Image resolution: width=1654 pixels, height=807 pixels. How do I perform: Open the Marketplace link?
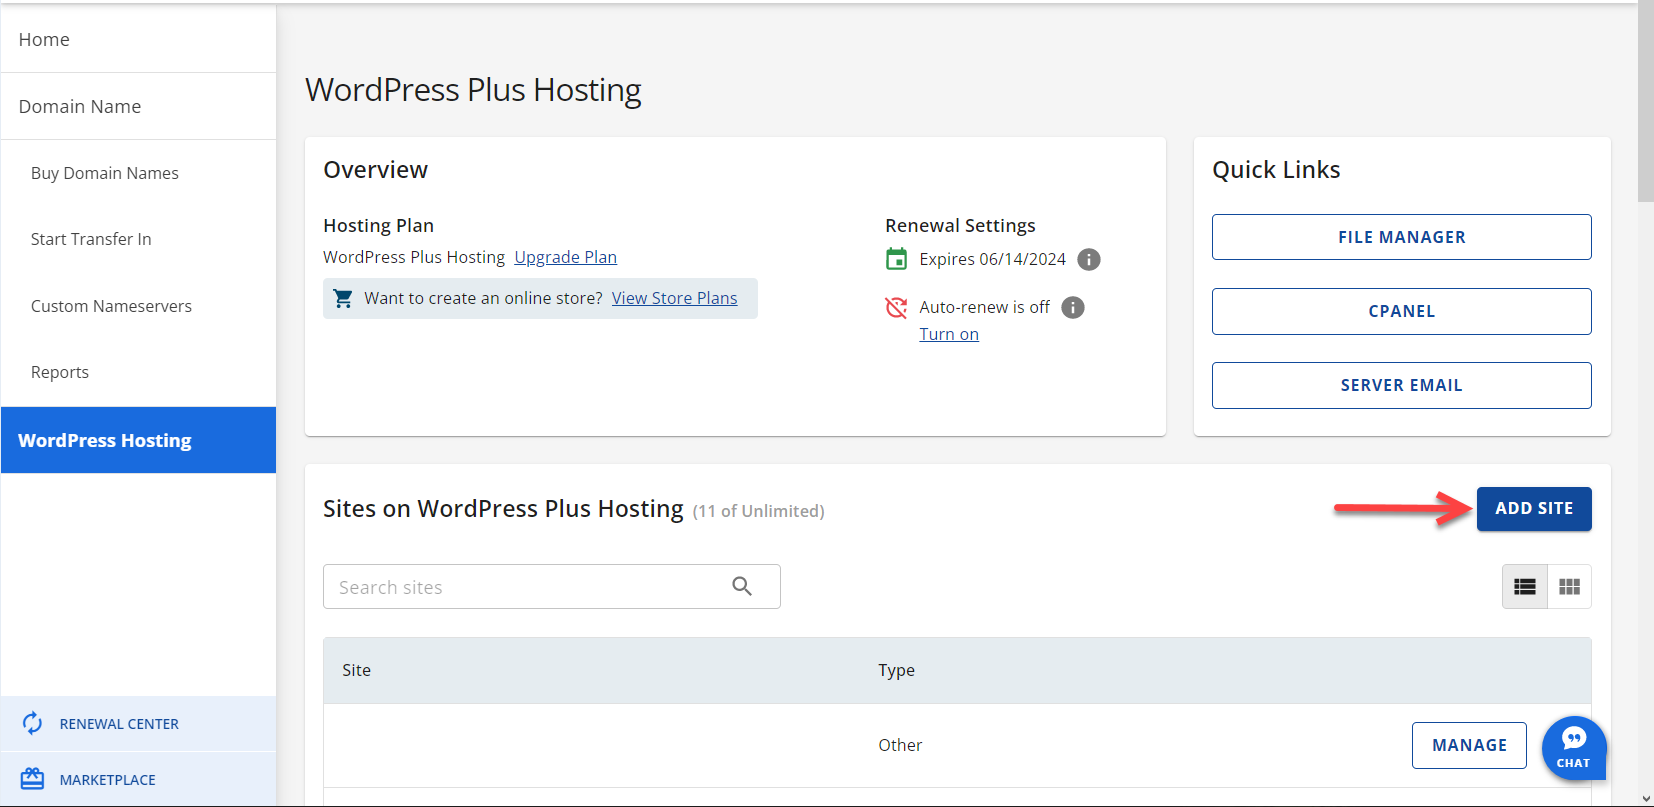(x=138, y=779)
